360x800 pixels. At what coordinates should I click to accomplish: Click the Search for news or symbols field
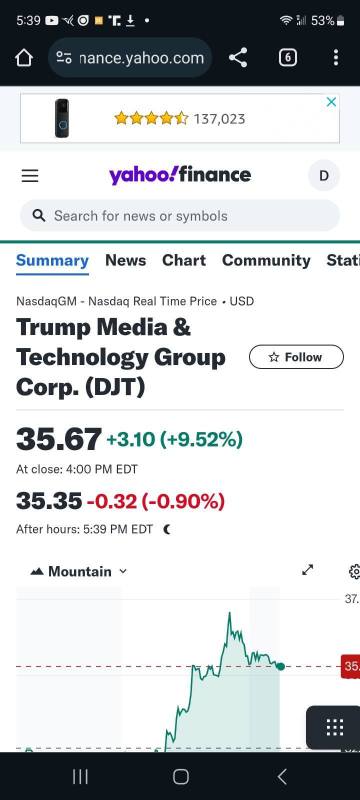pyautogui.click(x=179, y=216)
